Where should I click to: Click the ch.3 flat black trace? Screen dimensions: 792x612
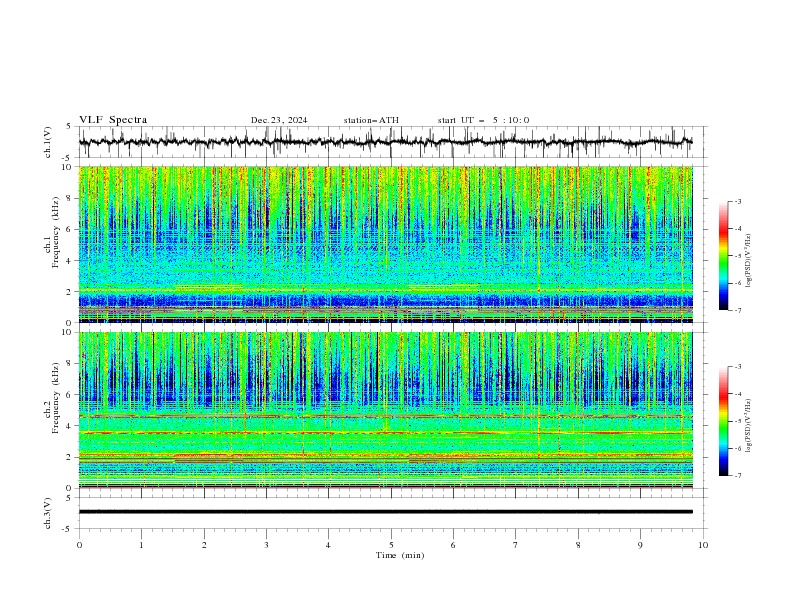point(386,512)
